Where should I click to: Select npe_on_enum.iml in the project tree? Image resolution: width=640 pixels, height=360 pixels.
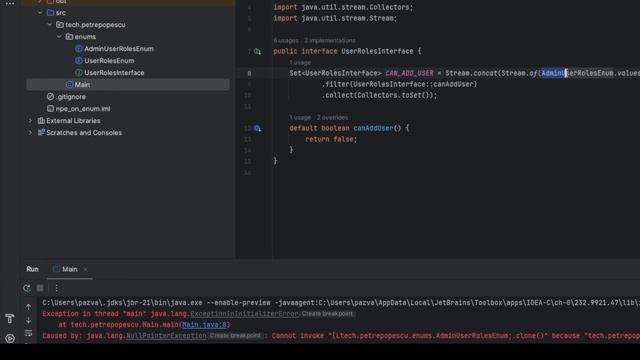coord(83,109)
